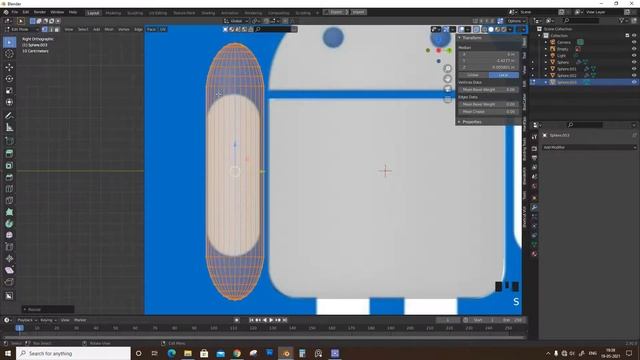Choose the Measure tool
Screen dimensions: 640x360
(x=9, y=127)
